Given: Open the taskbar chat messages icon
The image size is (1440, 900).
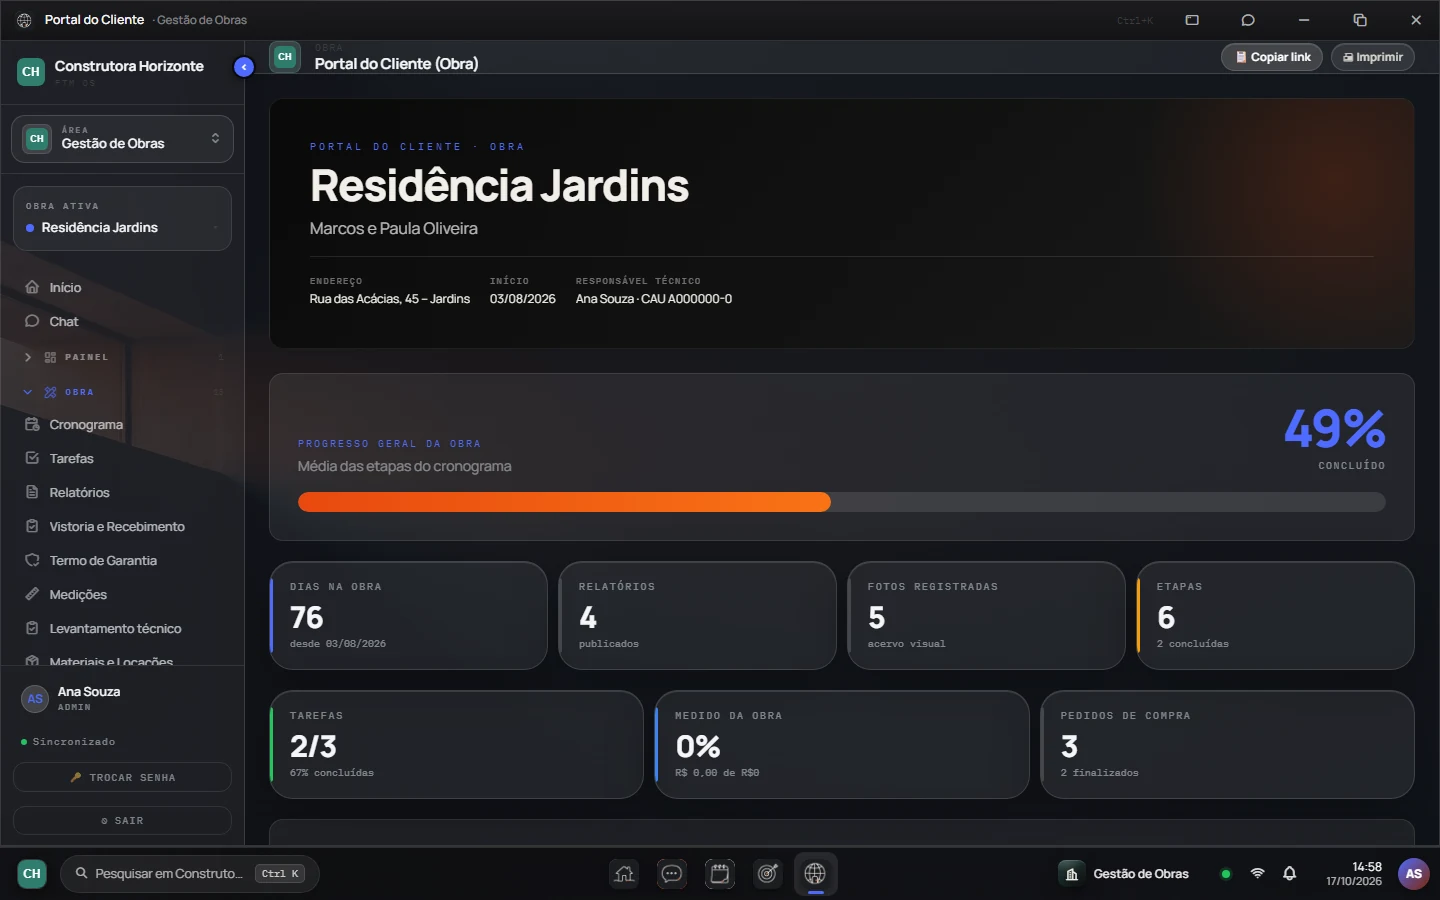Looking at the screenshot, I should [x=672, y=874].
